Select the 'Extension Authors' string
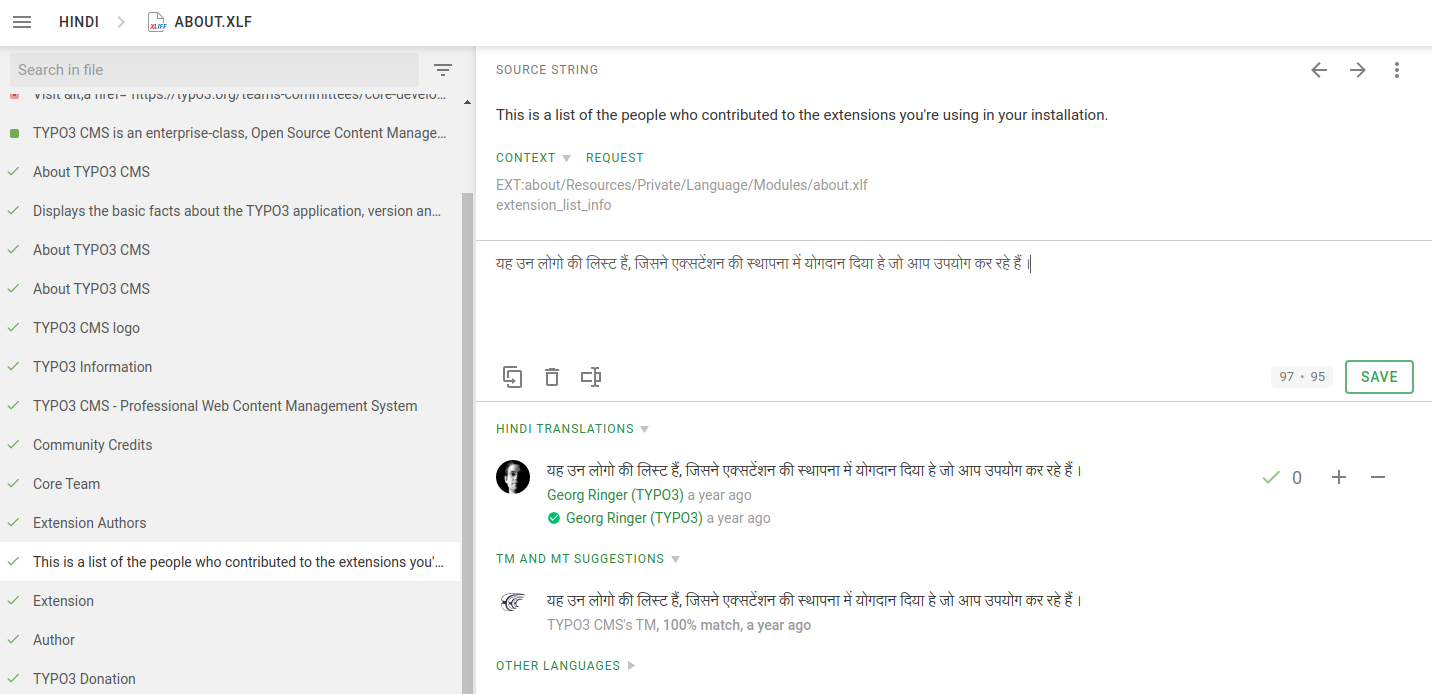Image resolution: width=1432 pixels, height=694 pixels. click(89, 523)
